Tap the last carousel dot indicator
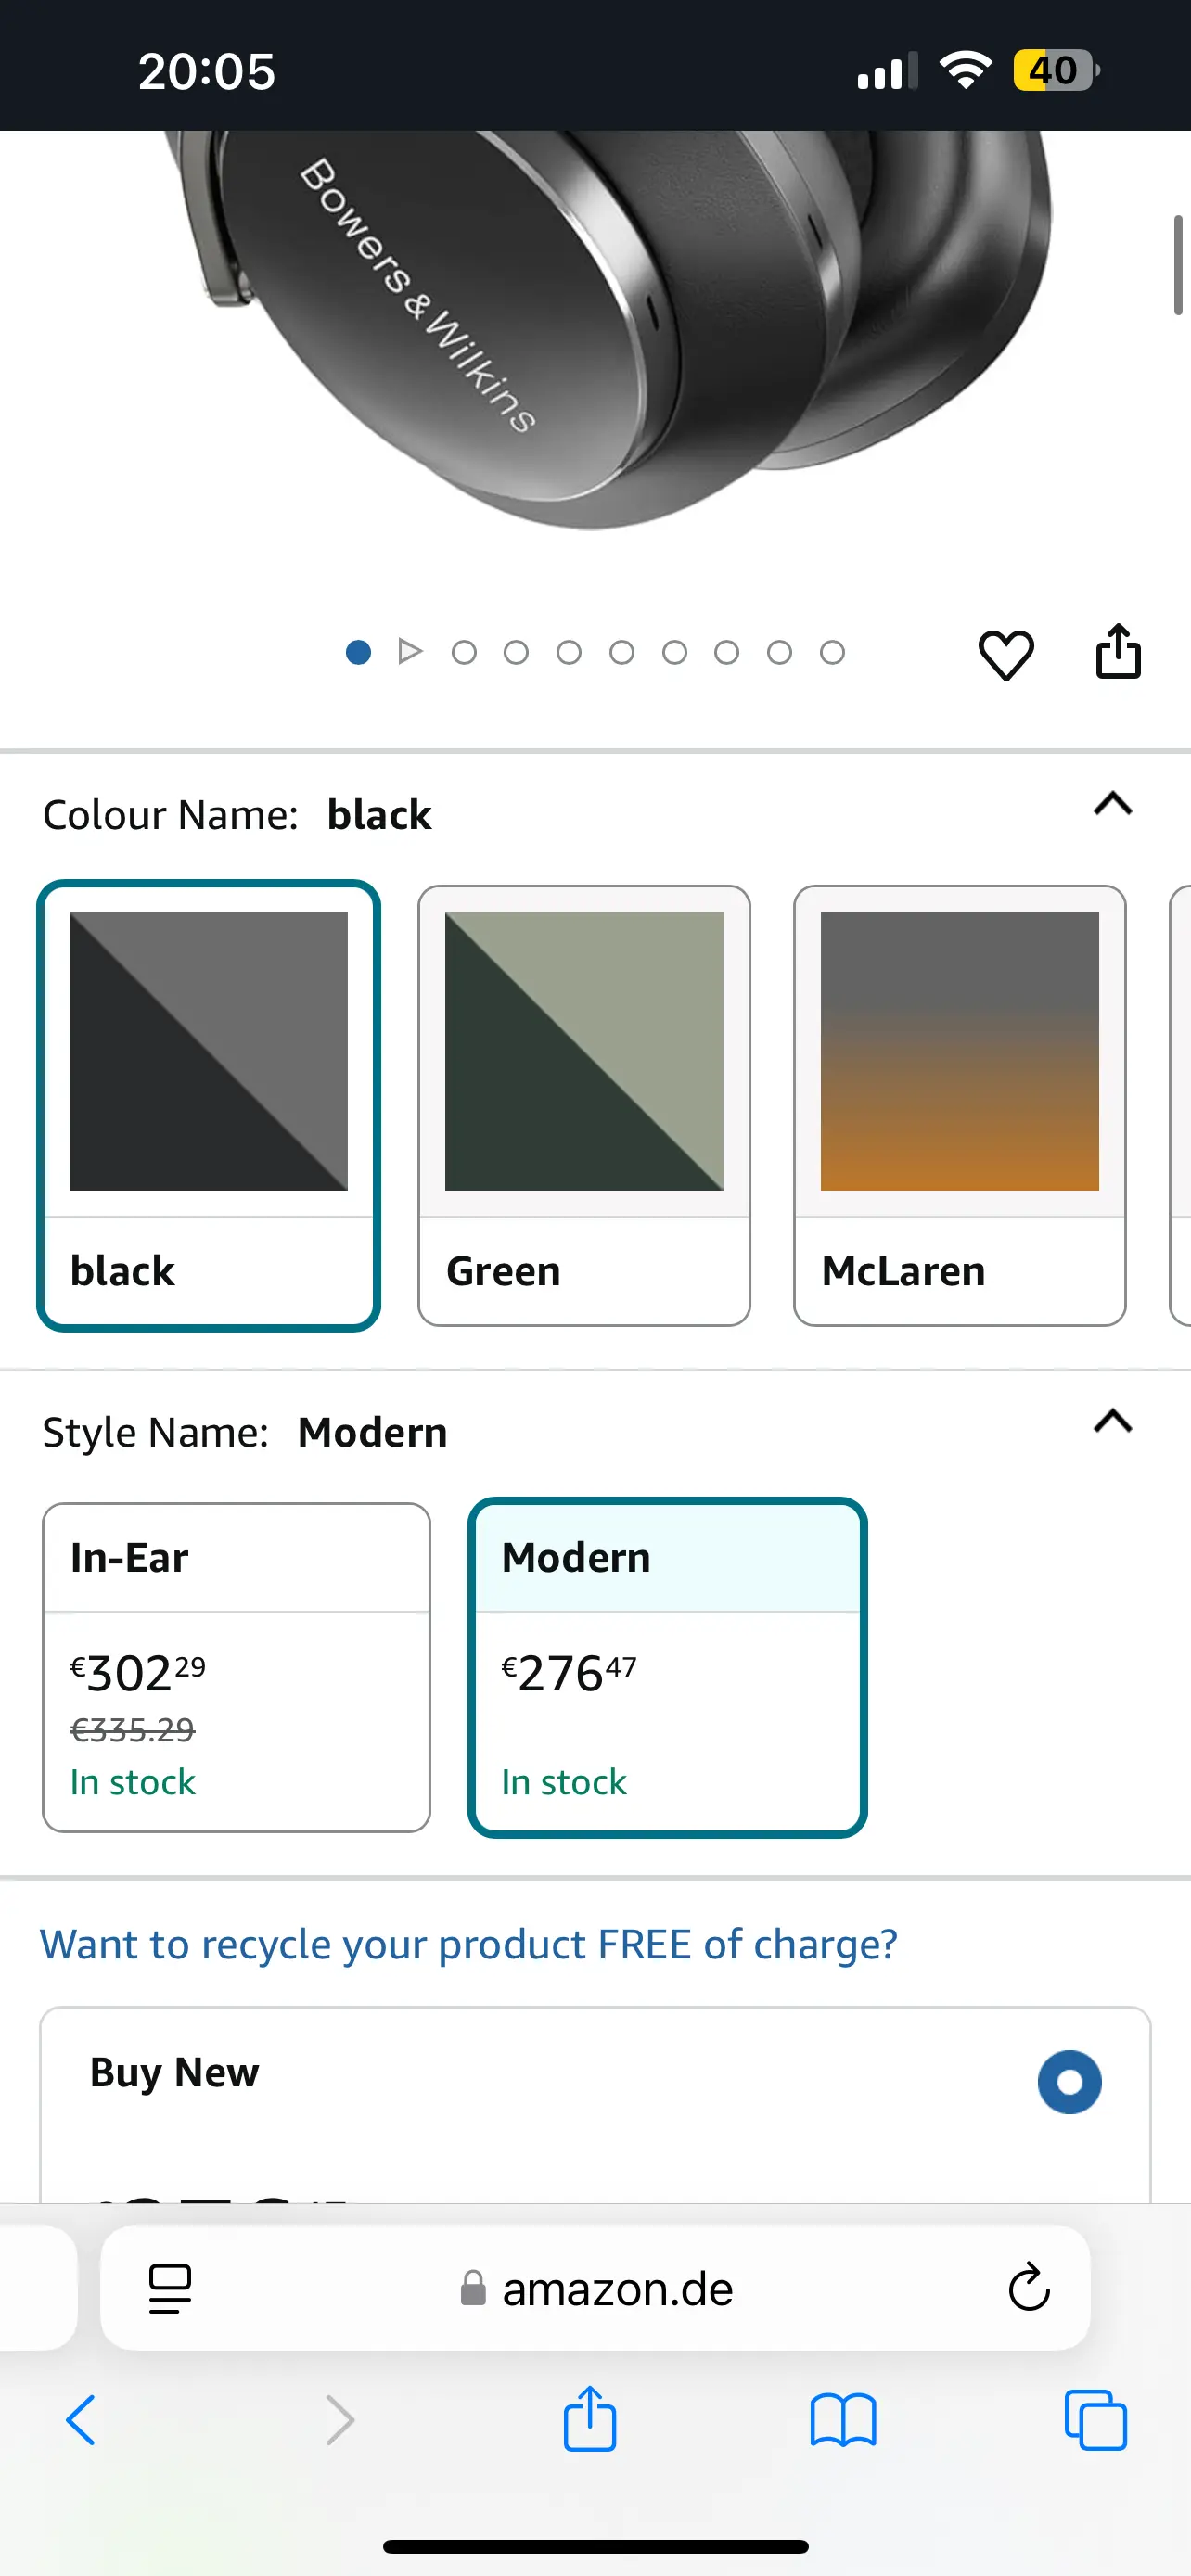1191x2576 pixels. [832, 652]
